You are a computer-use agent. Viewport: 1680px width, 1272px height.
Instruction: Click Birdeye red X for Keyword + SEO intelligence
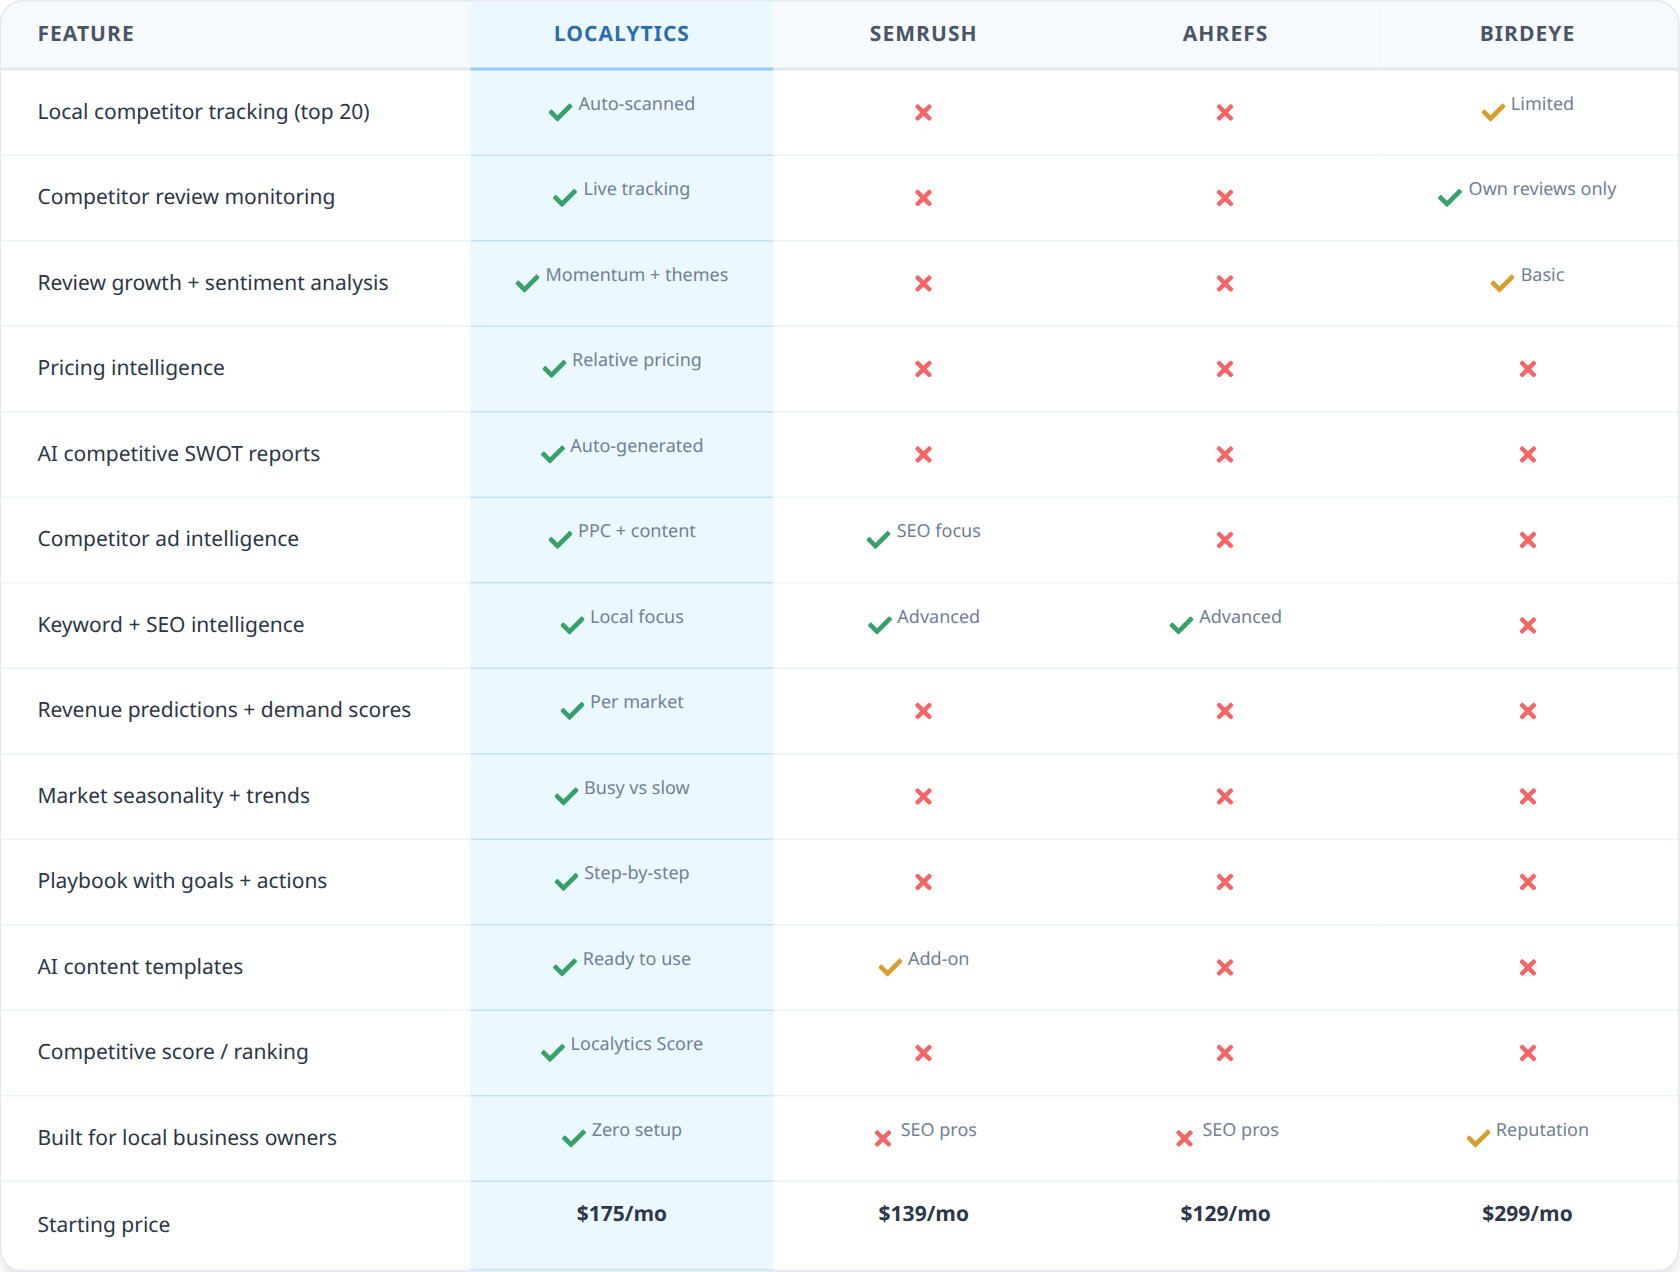[1527, 626]
